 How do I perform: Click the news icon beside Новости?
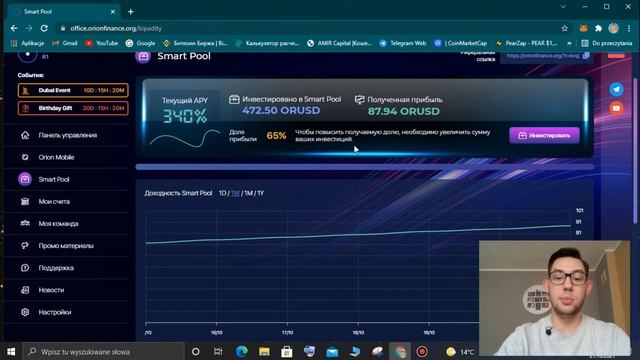click(x=25, y=290)
